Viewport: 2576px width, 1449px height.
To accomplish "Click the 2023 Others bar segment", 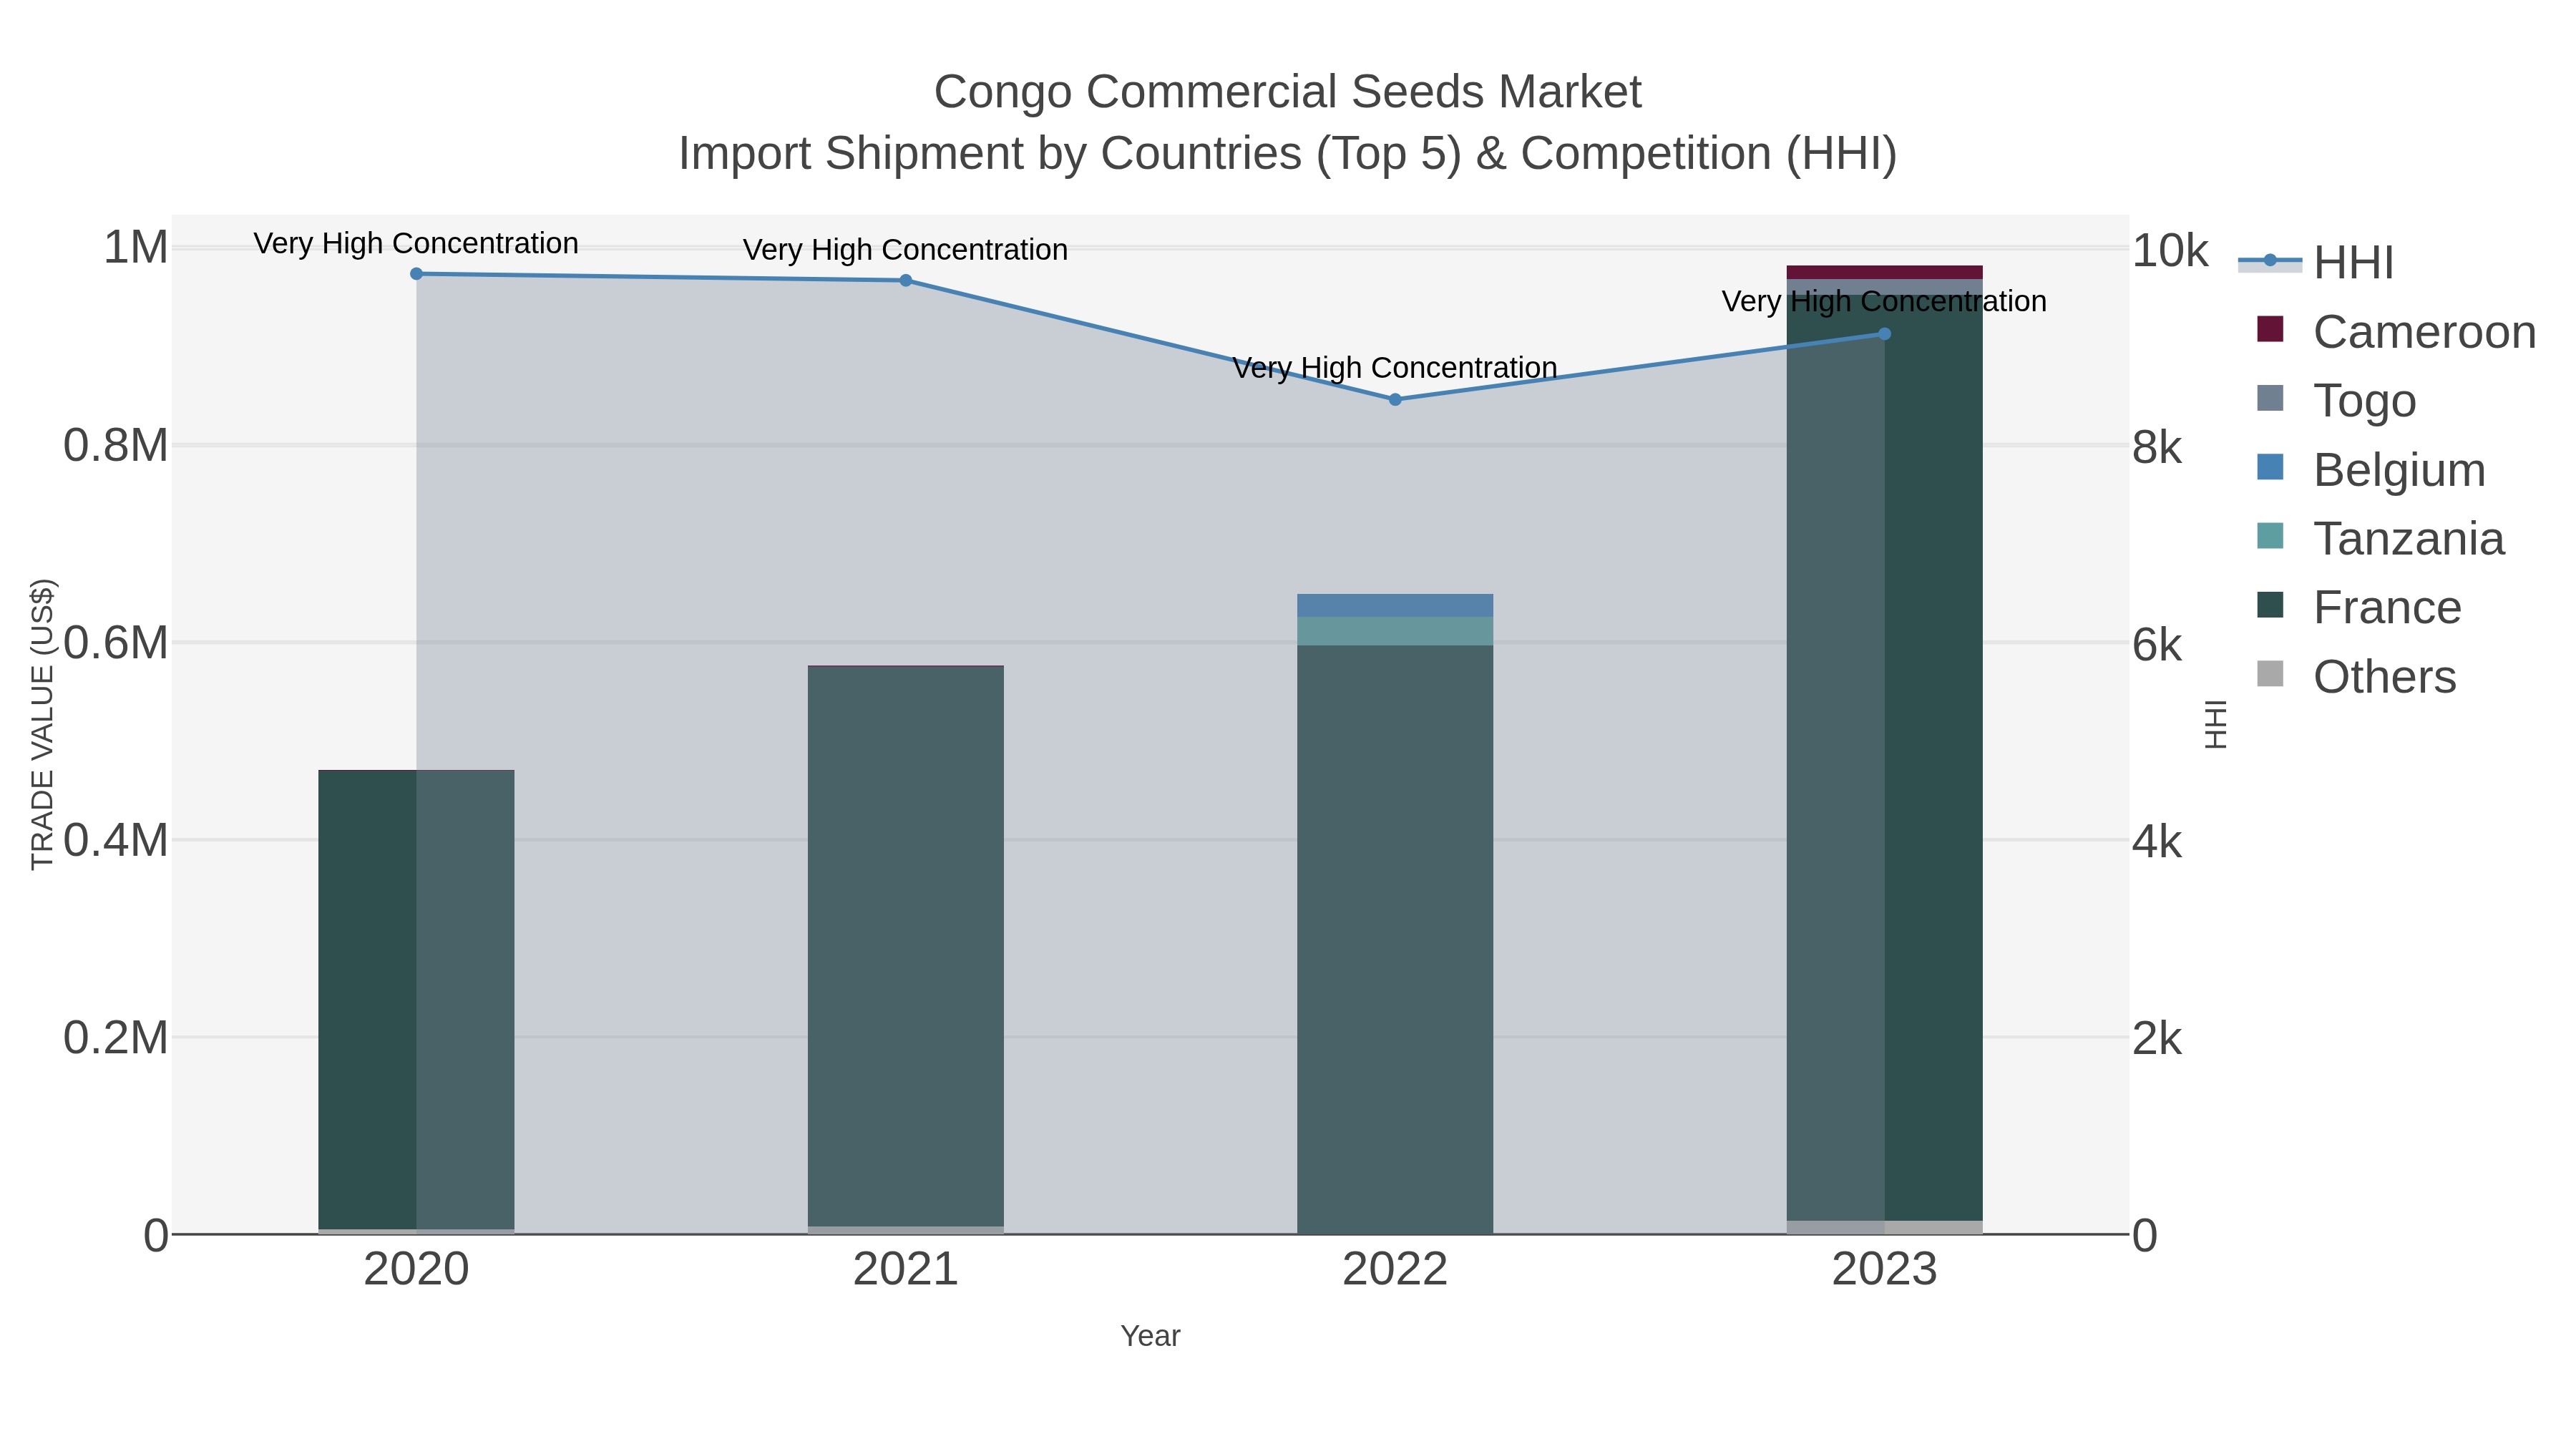I will 1885,1228.
